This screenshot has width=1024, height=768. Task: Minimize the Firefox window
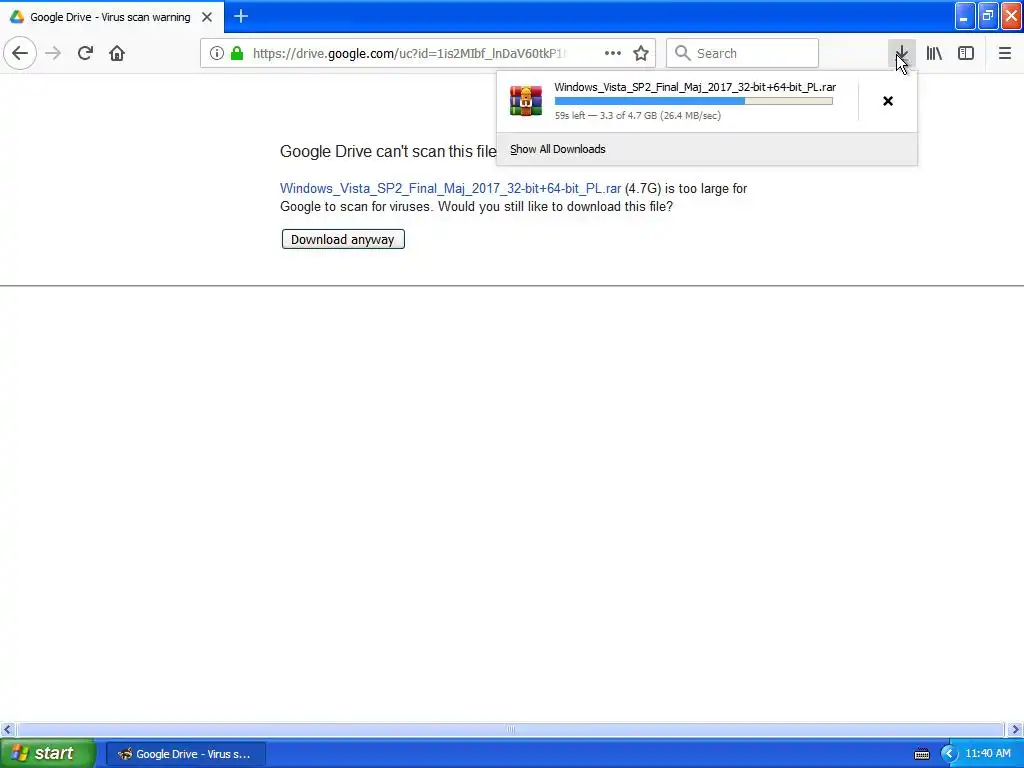point(965,16)
